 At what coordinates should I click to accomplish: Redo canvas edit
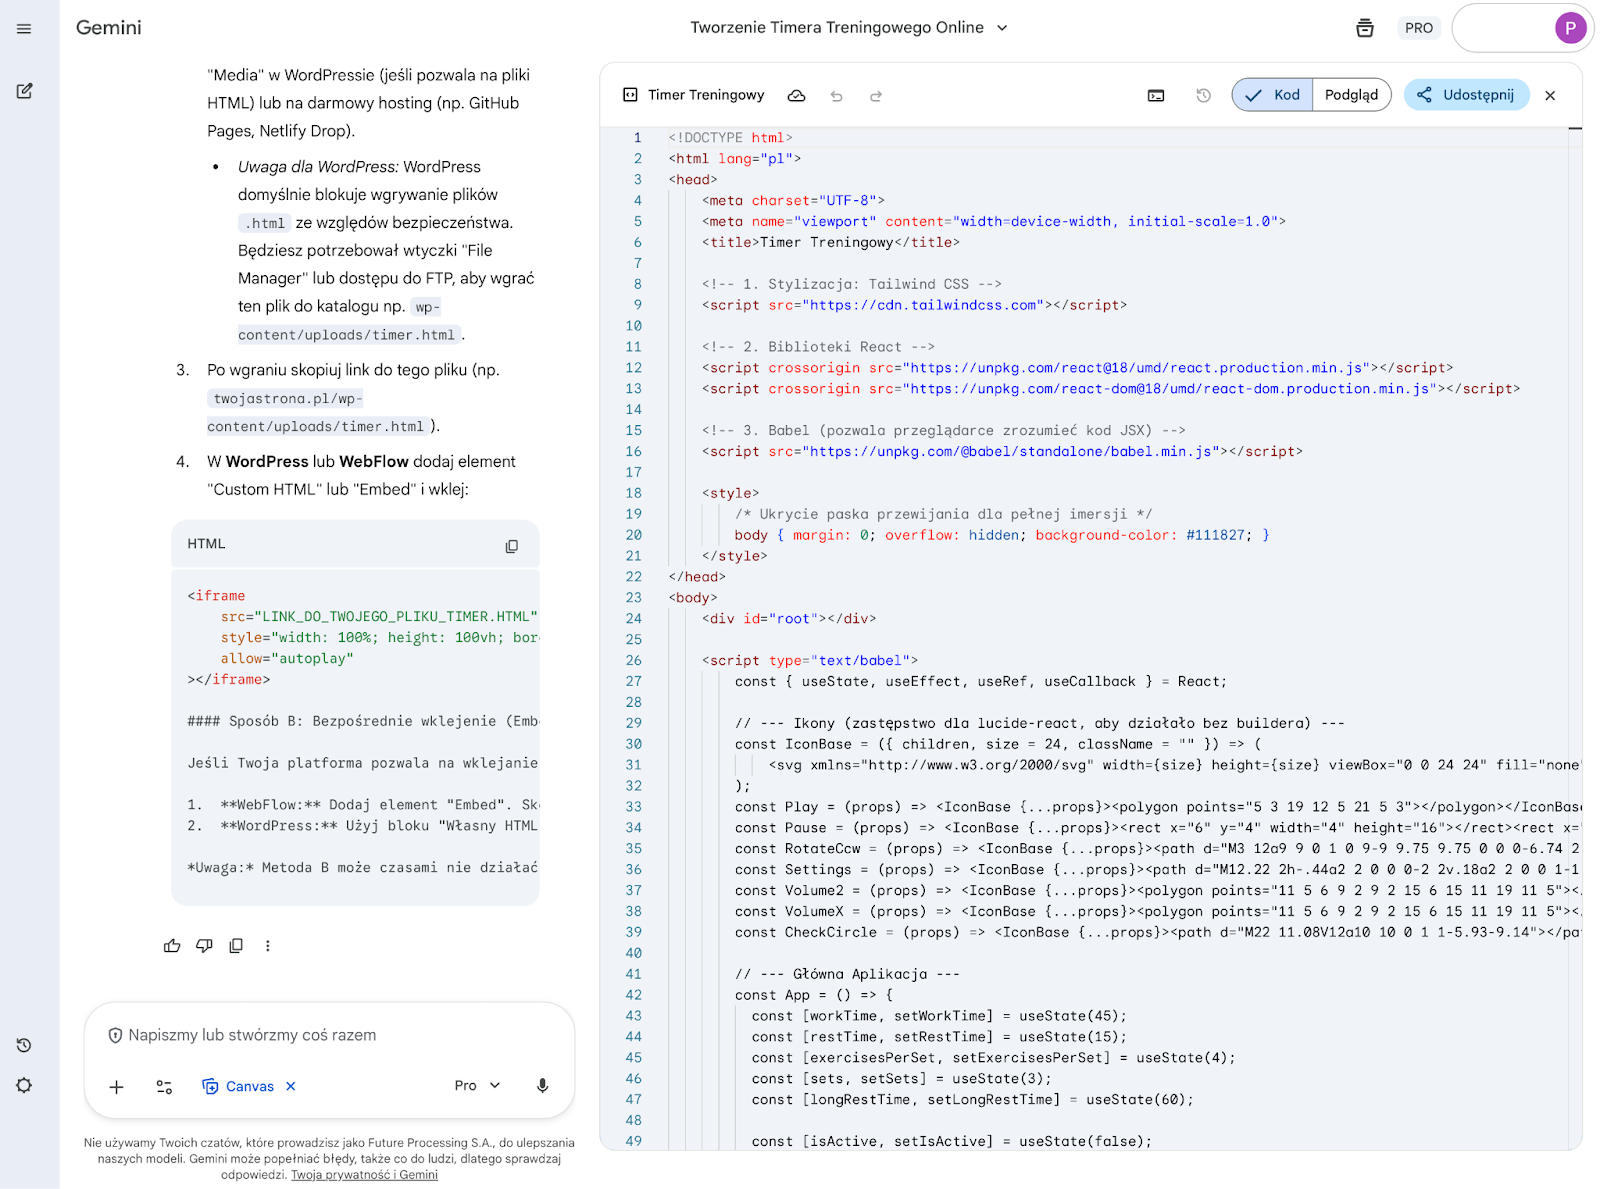pyautogui.click(x=876, y=96)
